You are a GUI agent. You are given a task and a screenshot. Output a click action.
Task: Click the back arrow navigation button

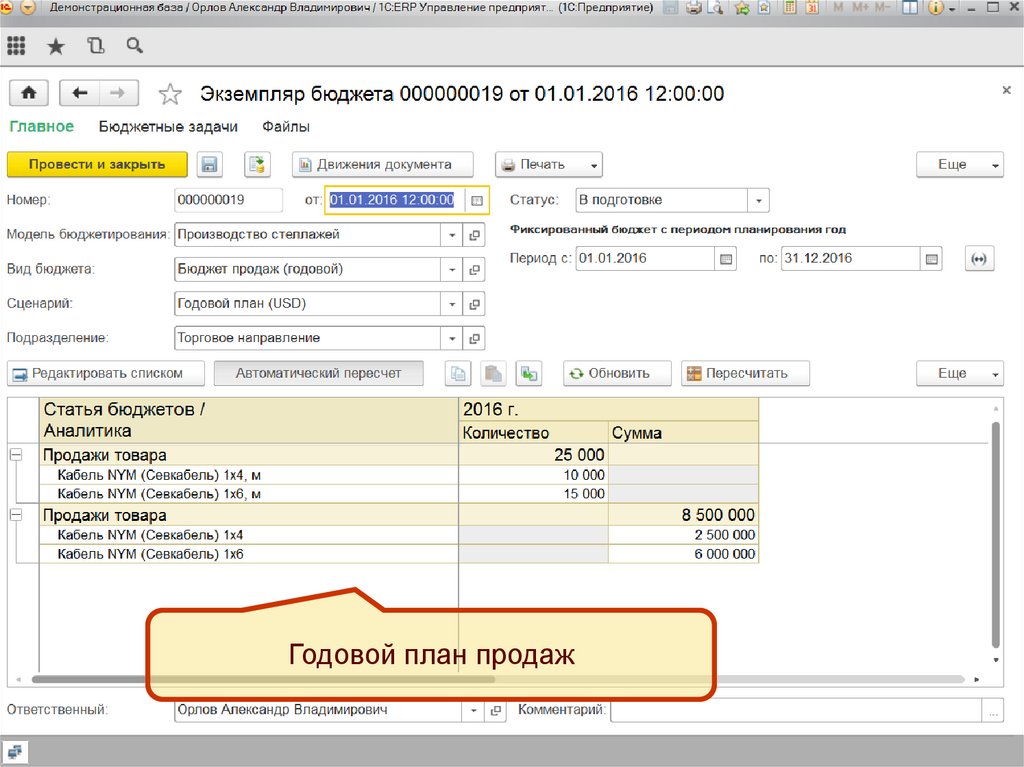[x=80, y=93]
